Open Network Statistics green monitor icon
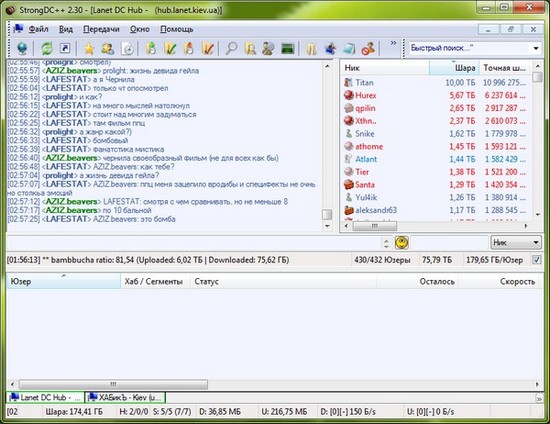This screenshot has width=550, height=424. [288, 48]
